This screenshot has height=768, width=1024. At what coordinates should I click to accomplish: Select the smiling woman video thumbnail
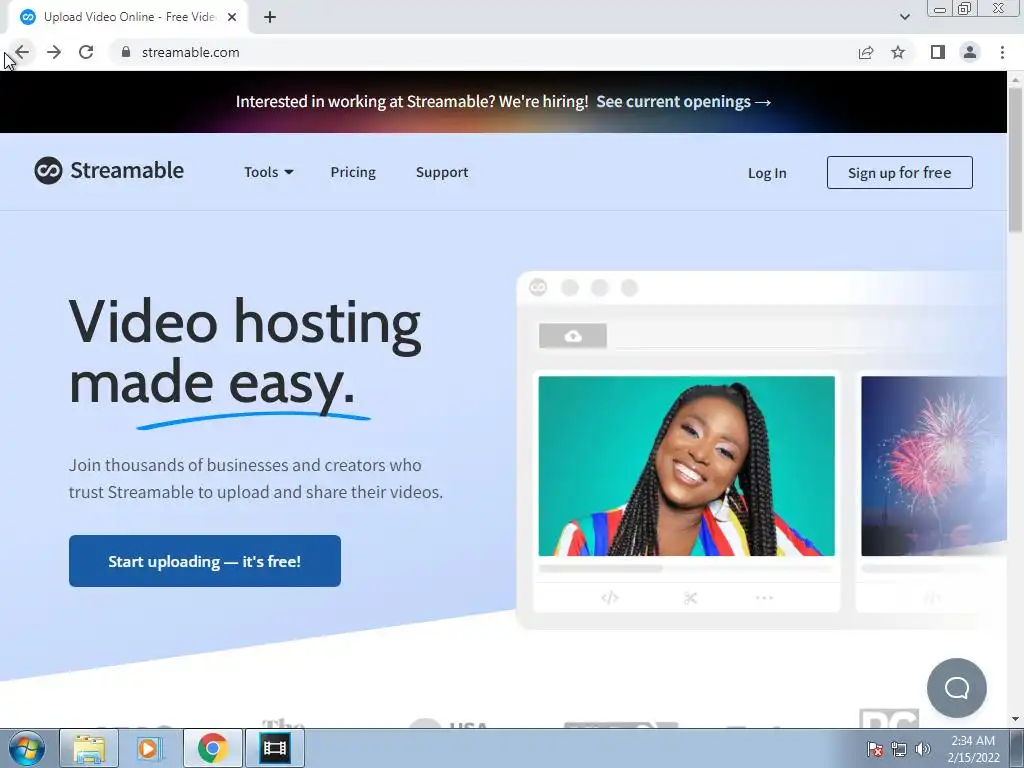click(686, 466)
